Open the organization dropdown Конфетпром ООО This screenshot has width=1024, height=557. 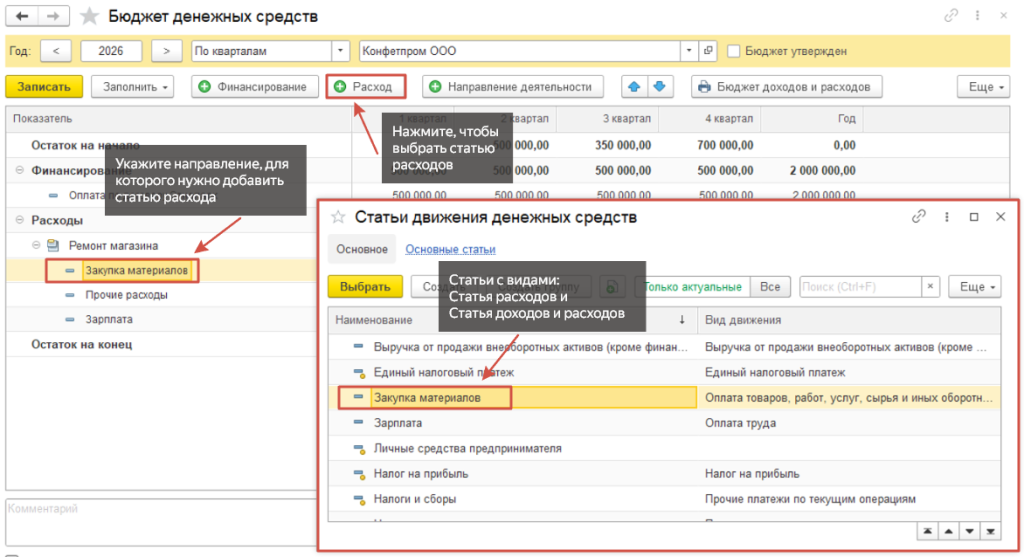(x=689, y=51)
